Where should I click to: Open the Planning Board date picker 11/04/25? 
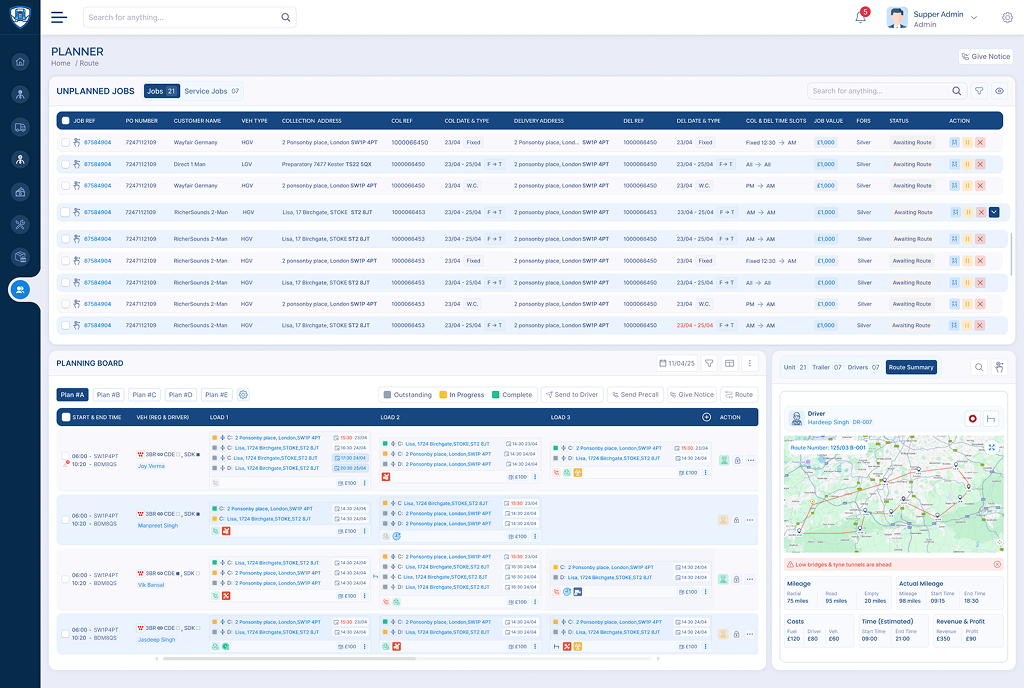tap(676, 364)
